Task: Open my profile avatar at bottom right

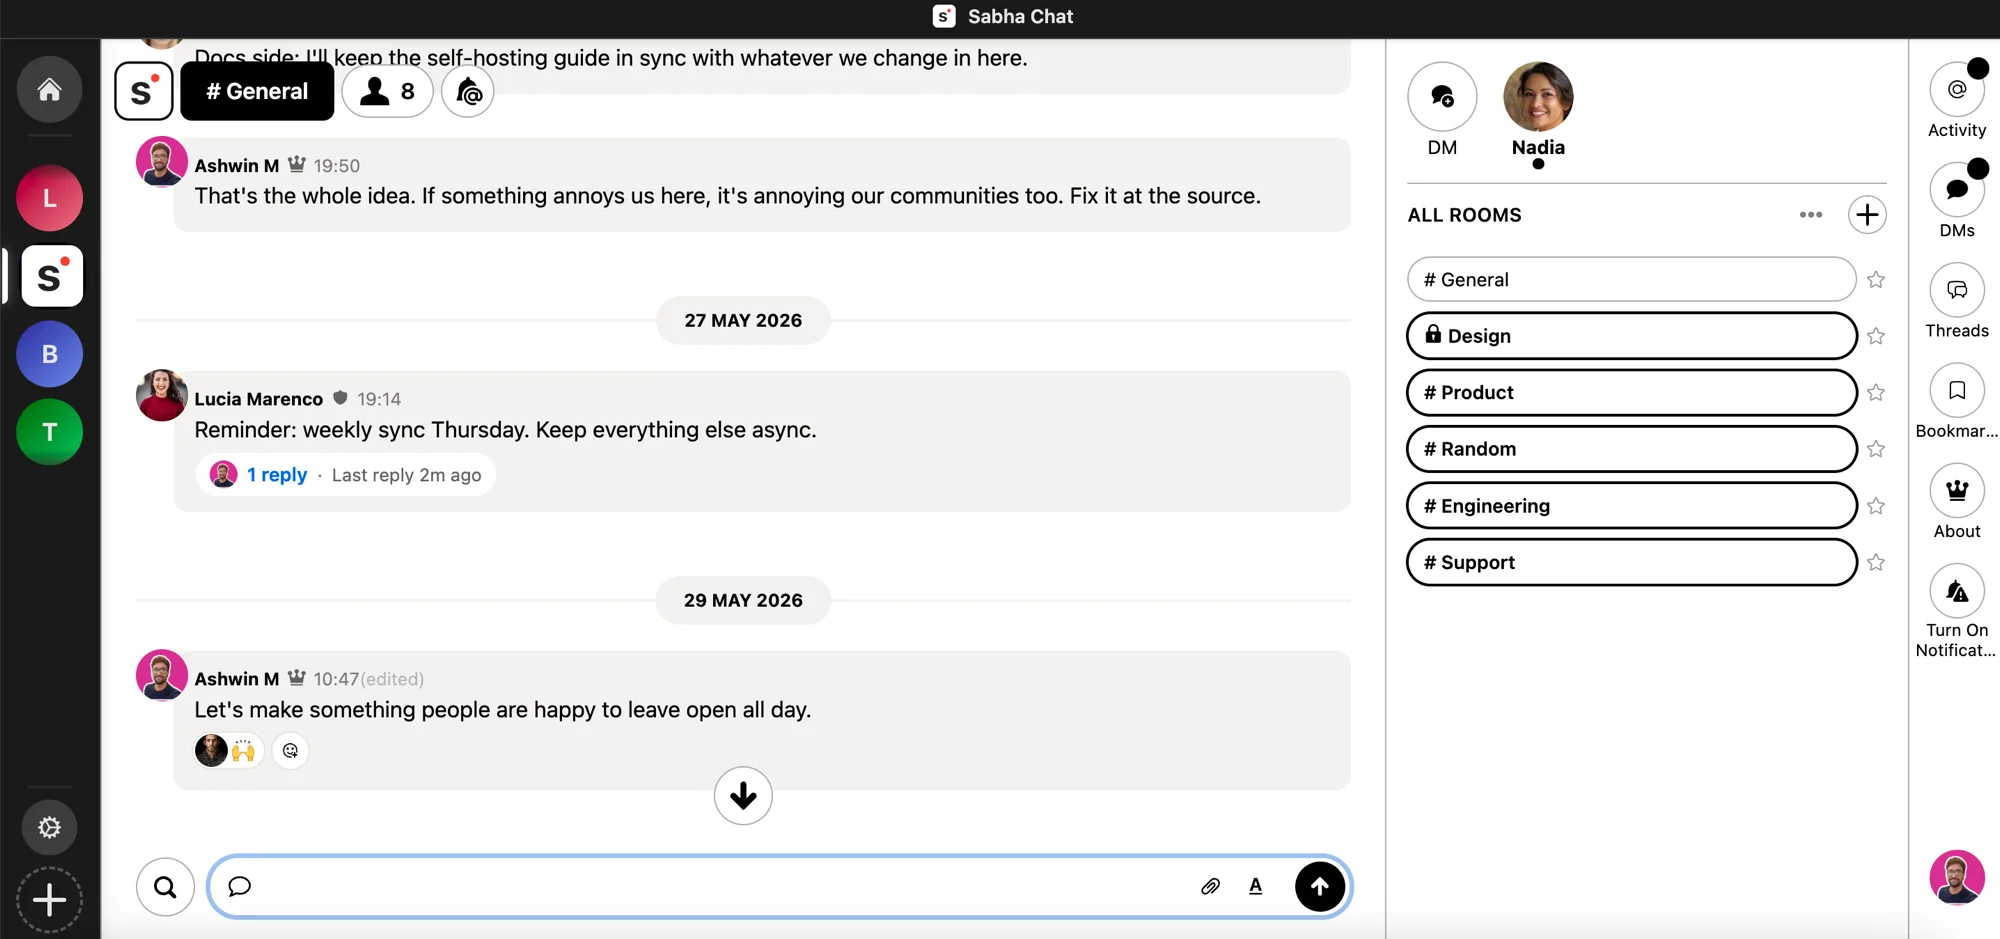Action: pos(1957,877)
